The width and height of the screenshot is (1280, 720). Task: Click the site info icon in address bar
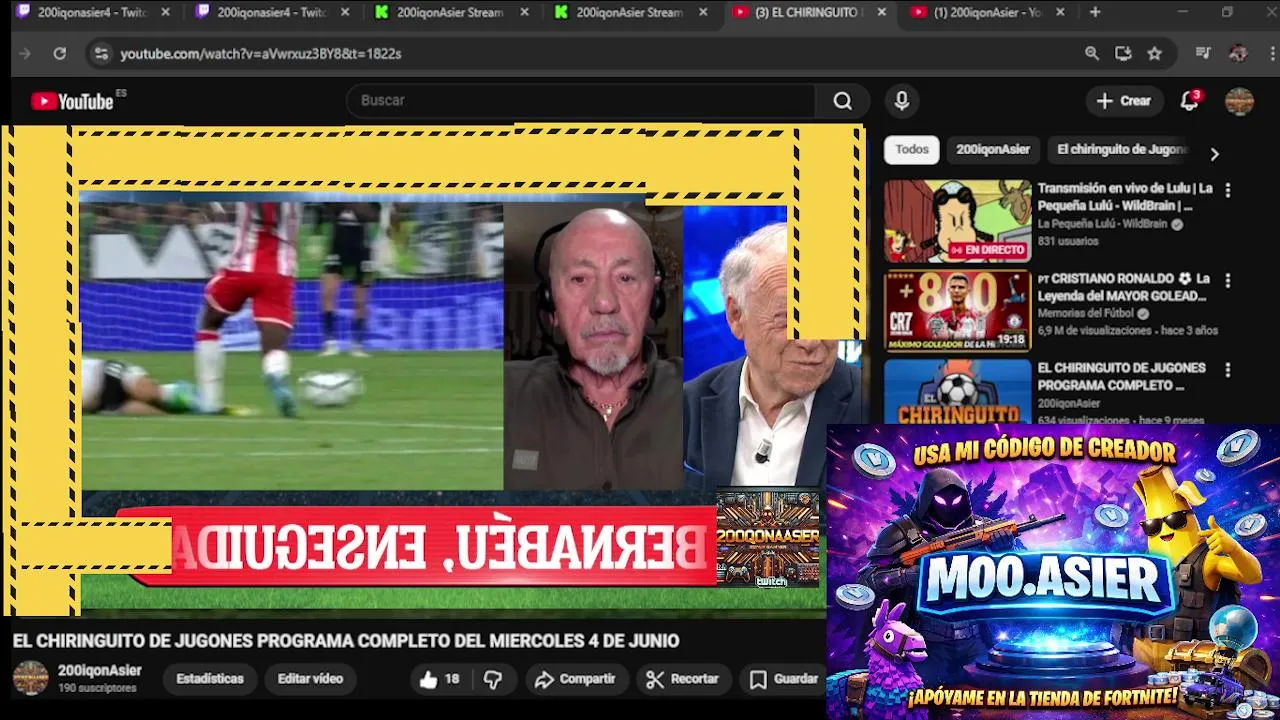point(100,54)
